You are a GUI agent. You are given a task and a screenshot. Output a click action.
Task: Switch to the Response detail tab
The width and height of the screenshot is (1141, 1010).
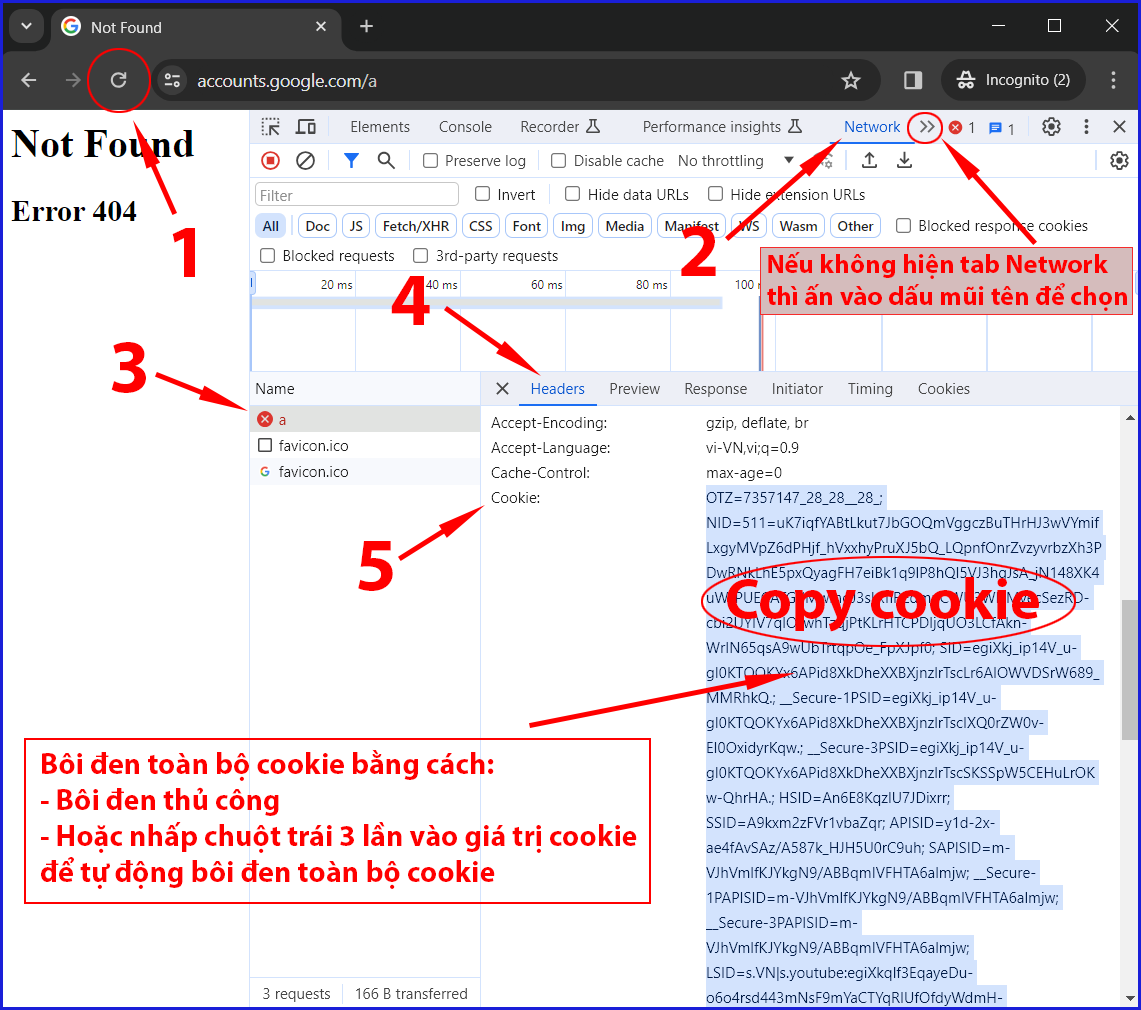pos(715,389)
